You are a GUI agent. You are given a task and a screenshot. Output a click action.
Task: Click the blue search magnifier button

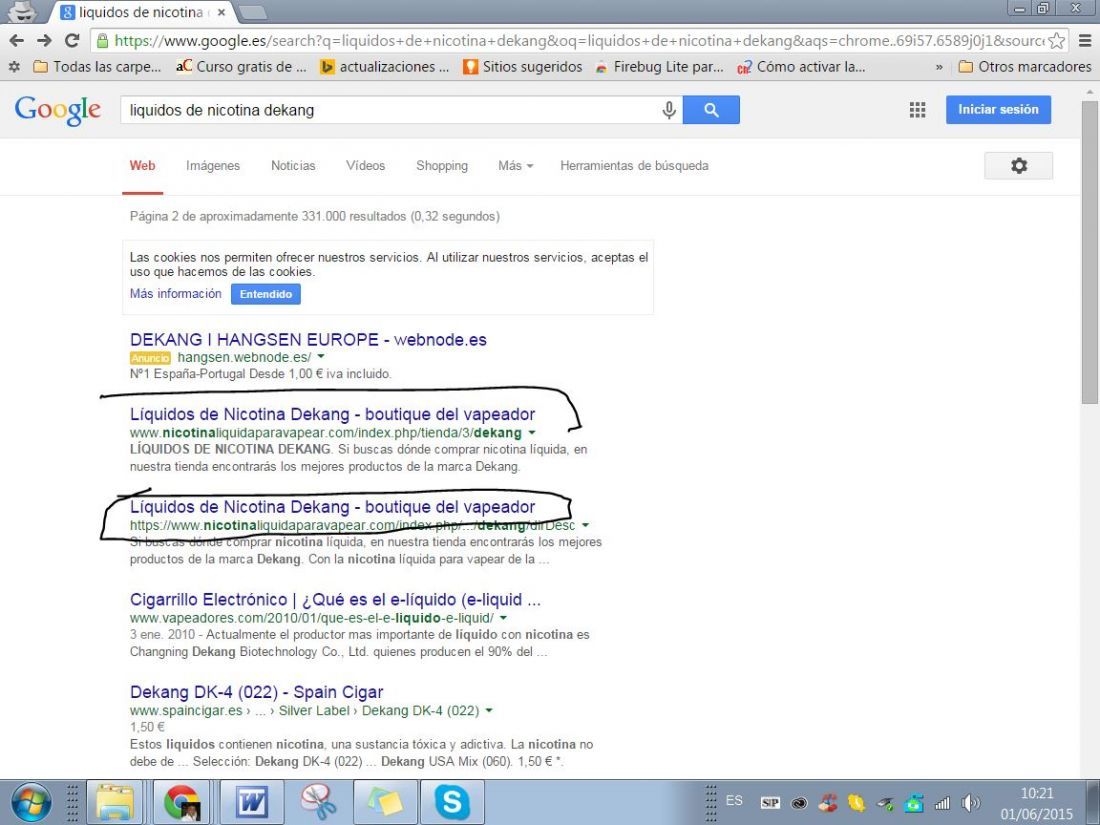711,109
